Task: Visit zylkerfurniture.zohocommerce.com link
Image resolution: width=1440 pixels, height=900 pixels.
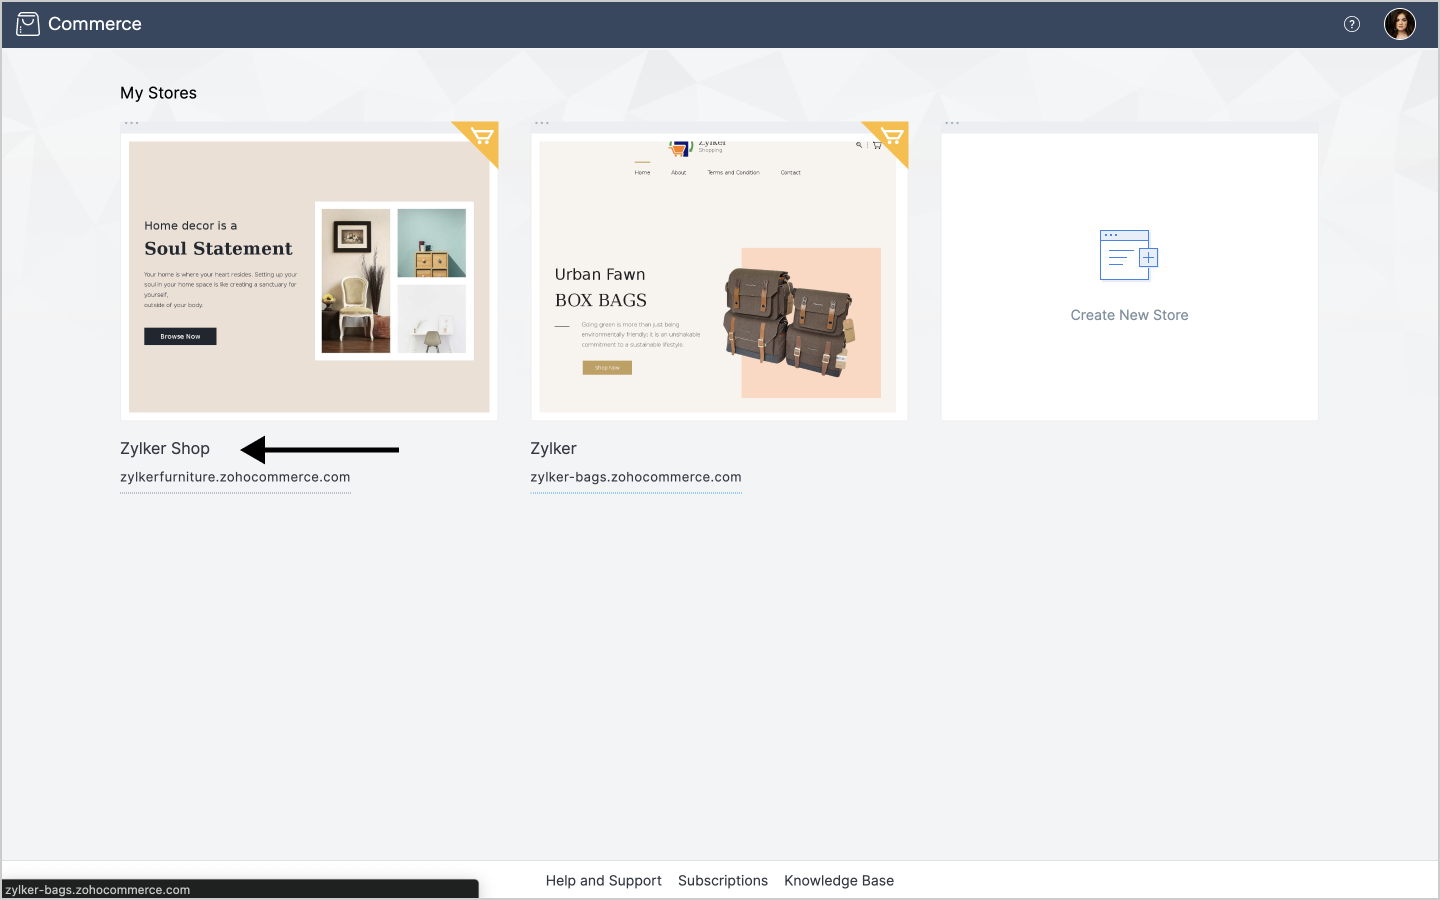Action: coord(235,477)
